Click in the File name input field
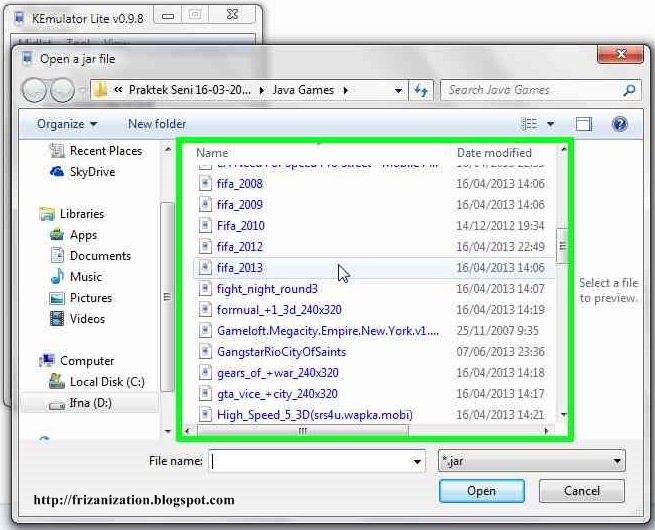Screen dimensions: 655x530 tap(310, 462)
